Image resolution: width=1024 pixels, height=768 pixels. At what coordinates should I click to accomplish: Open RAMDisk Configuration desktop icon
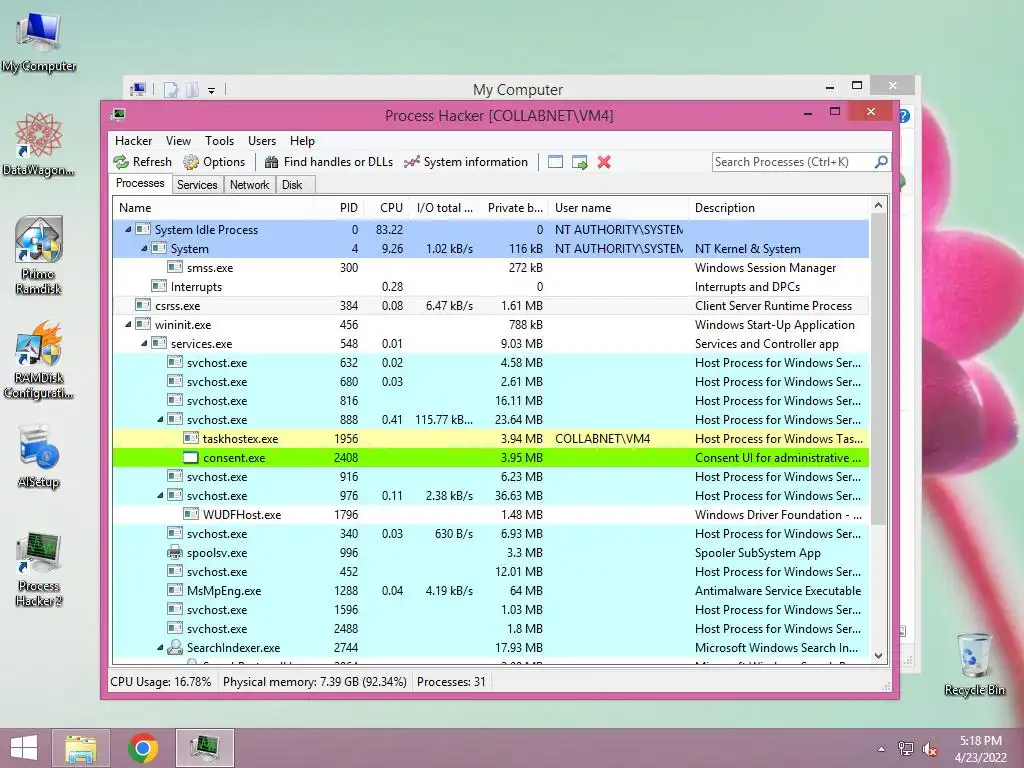(x=39, y=360)
